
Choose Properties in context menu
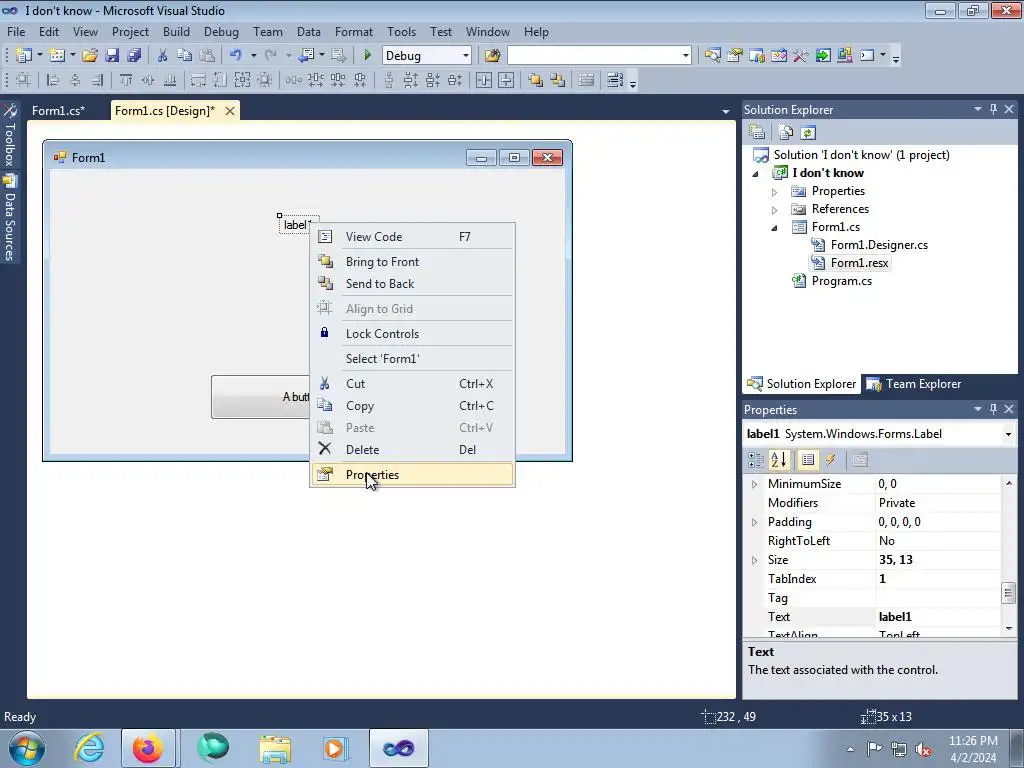[x=412, y=475]
